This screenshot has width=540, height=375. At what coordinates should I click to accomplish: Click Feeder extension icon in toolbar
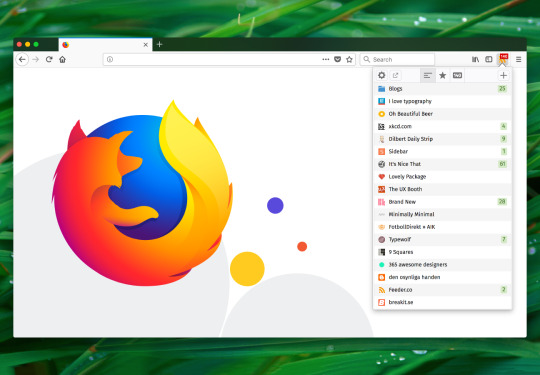pyautogui.click(x=503, y=59)
